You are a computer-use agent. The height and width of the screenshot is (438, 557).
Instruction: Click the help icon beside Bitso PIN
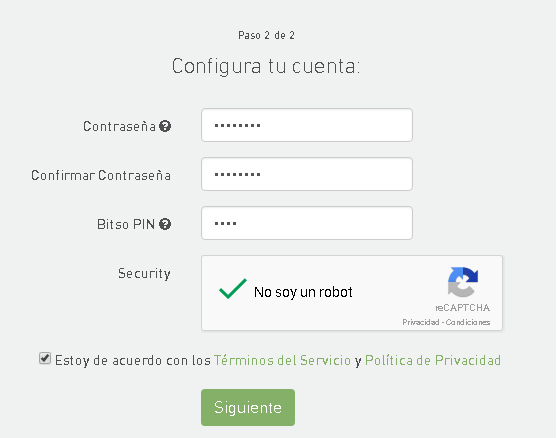[165, 224]
